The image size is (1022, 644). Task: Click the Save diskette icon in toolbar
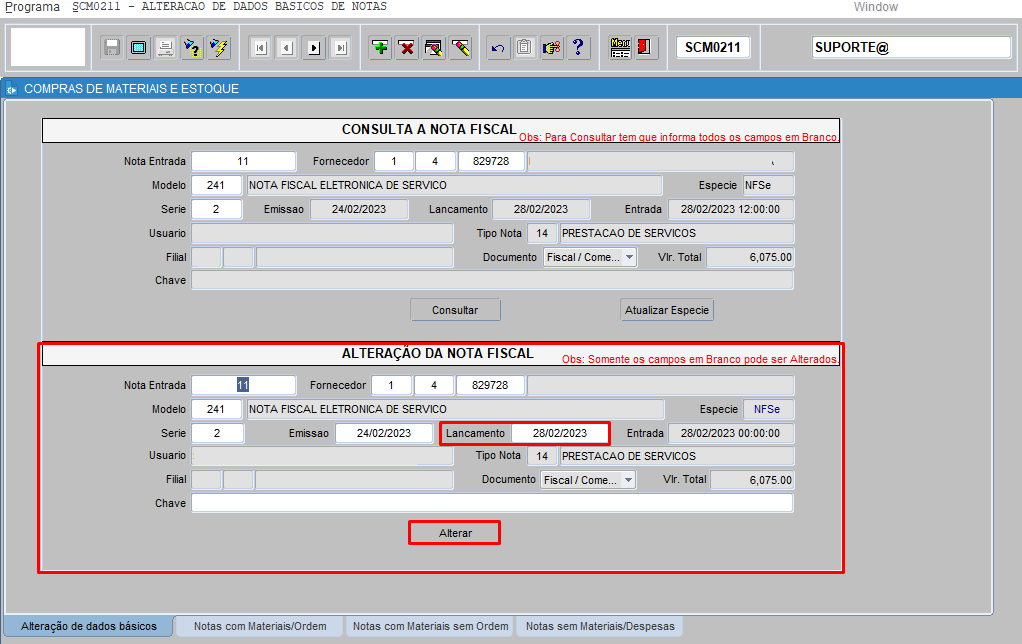click(112, 48)
